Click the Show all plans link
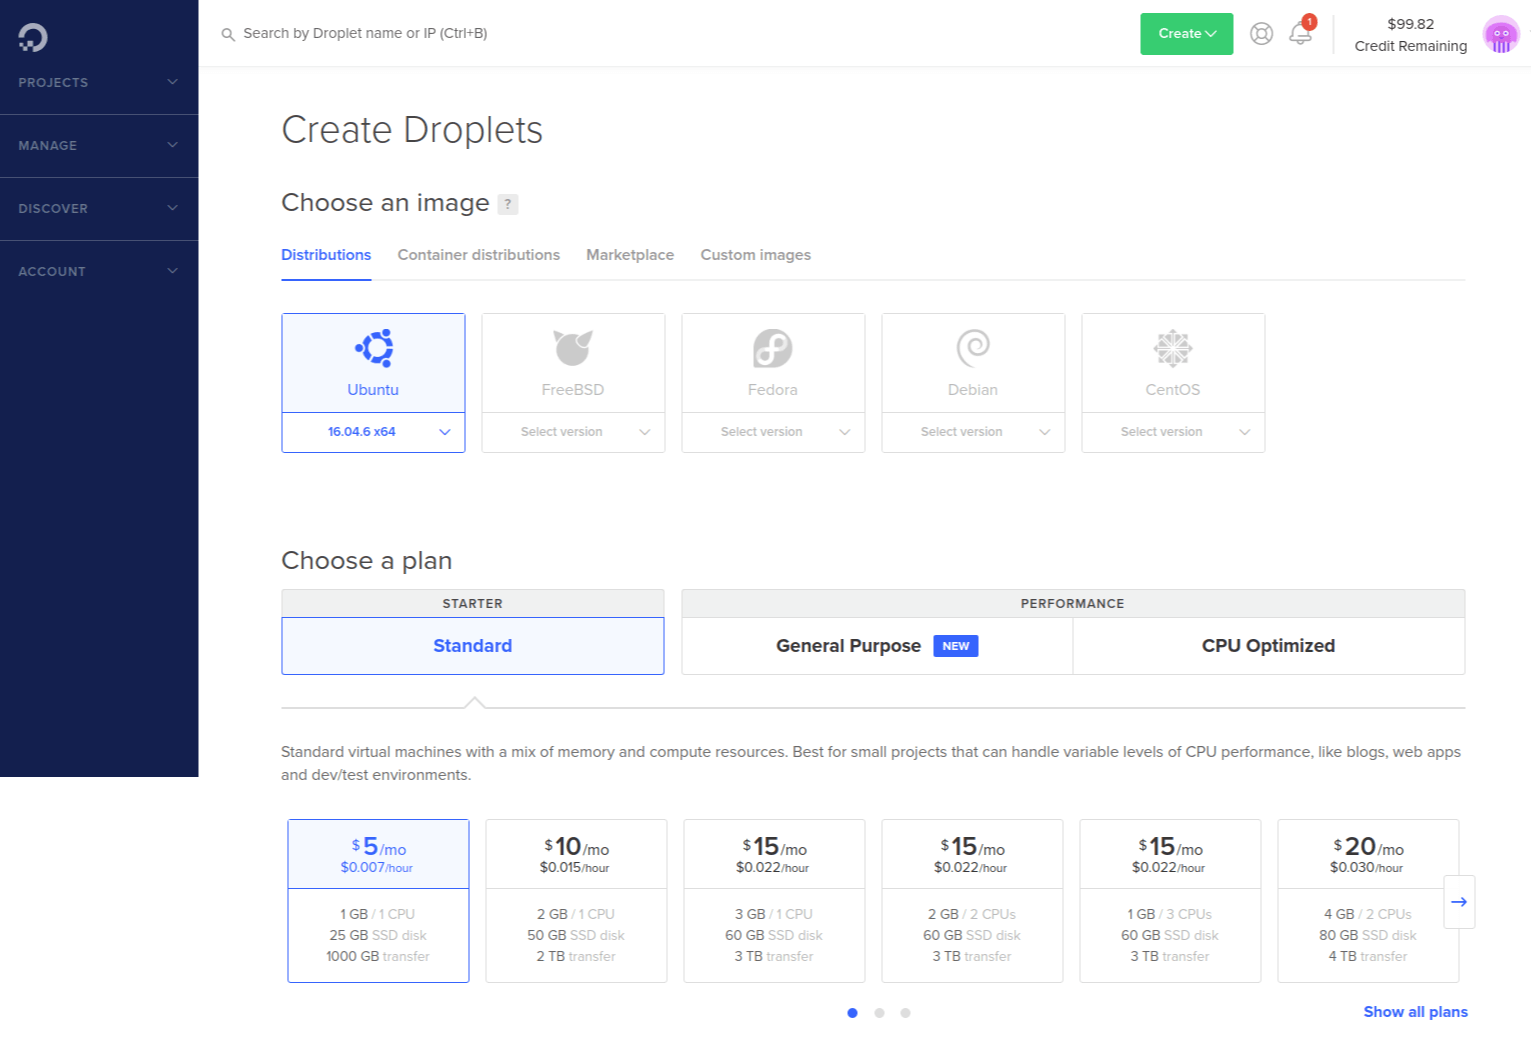Screen dimensions: 1531x1054 1416,1012
